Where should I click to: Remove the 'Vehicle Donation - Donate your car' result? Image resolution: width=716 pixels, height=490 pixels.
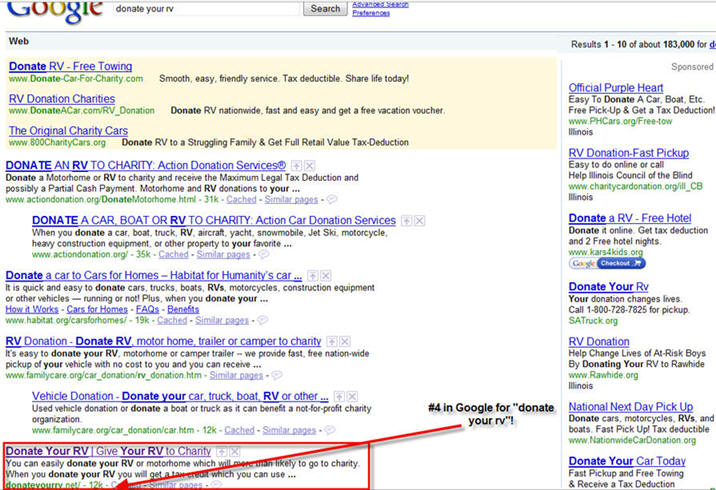(x=352, y=396)
